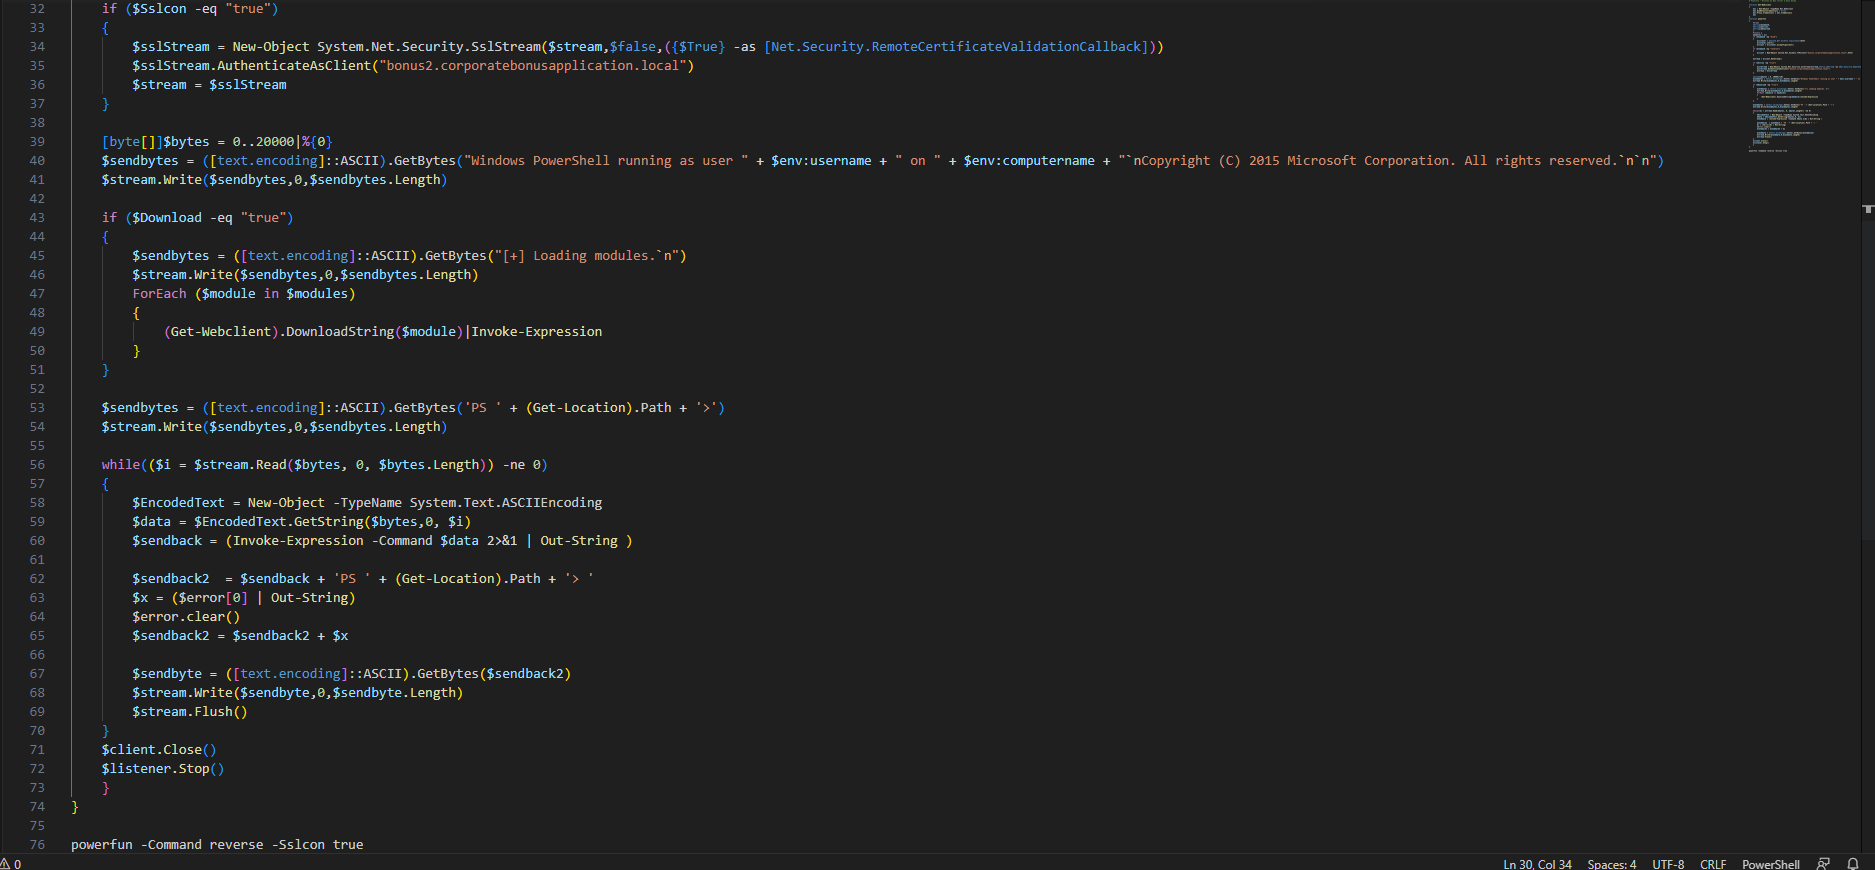Viewport: 1875px width, 870px height.
Task: Open notifications bell in status bar
Action: pyautogui.click(x=1853, y=864)
